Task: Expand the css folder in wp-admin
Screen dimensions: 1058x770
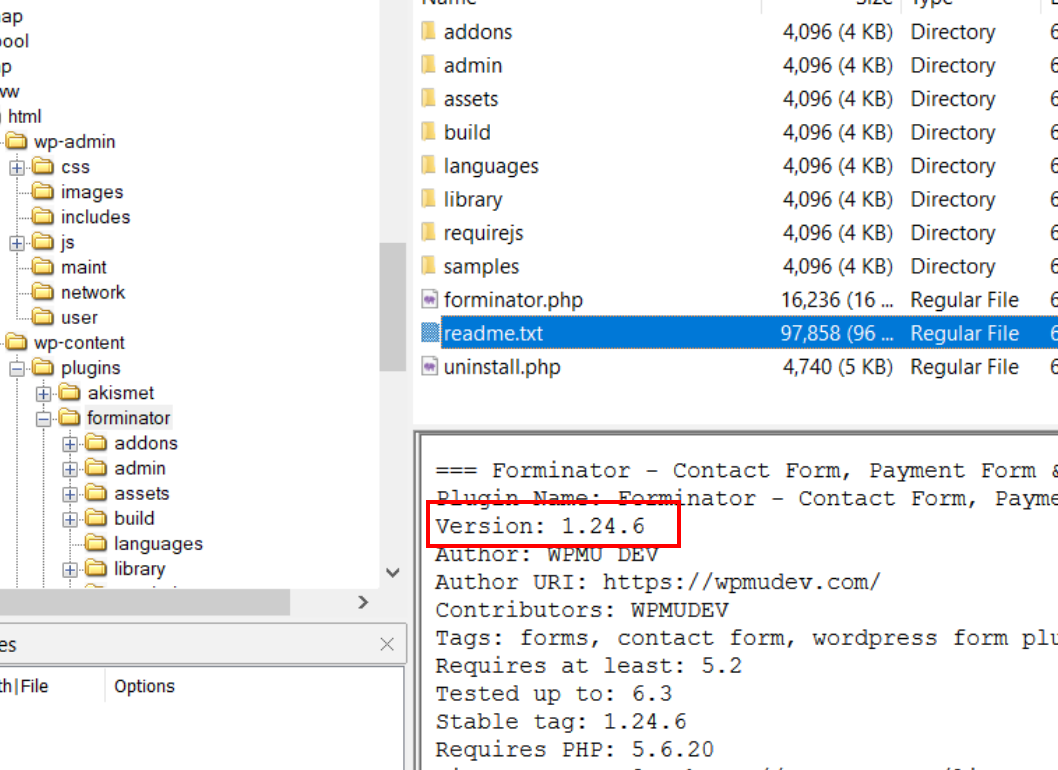Action: [17, 168]
